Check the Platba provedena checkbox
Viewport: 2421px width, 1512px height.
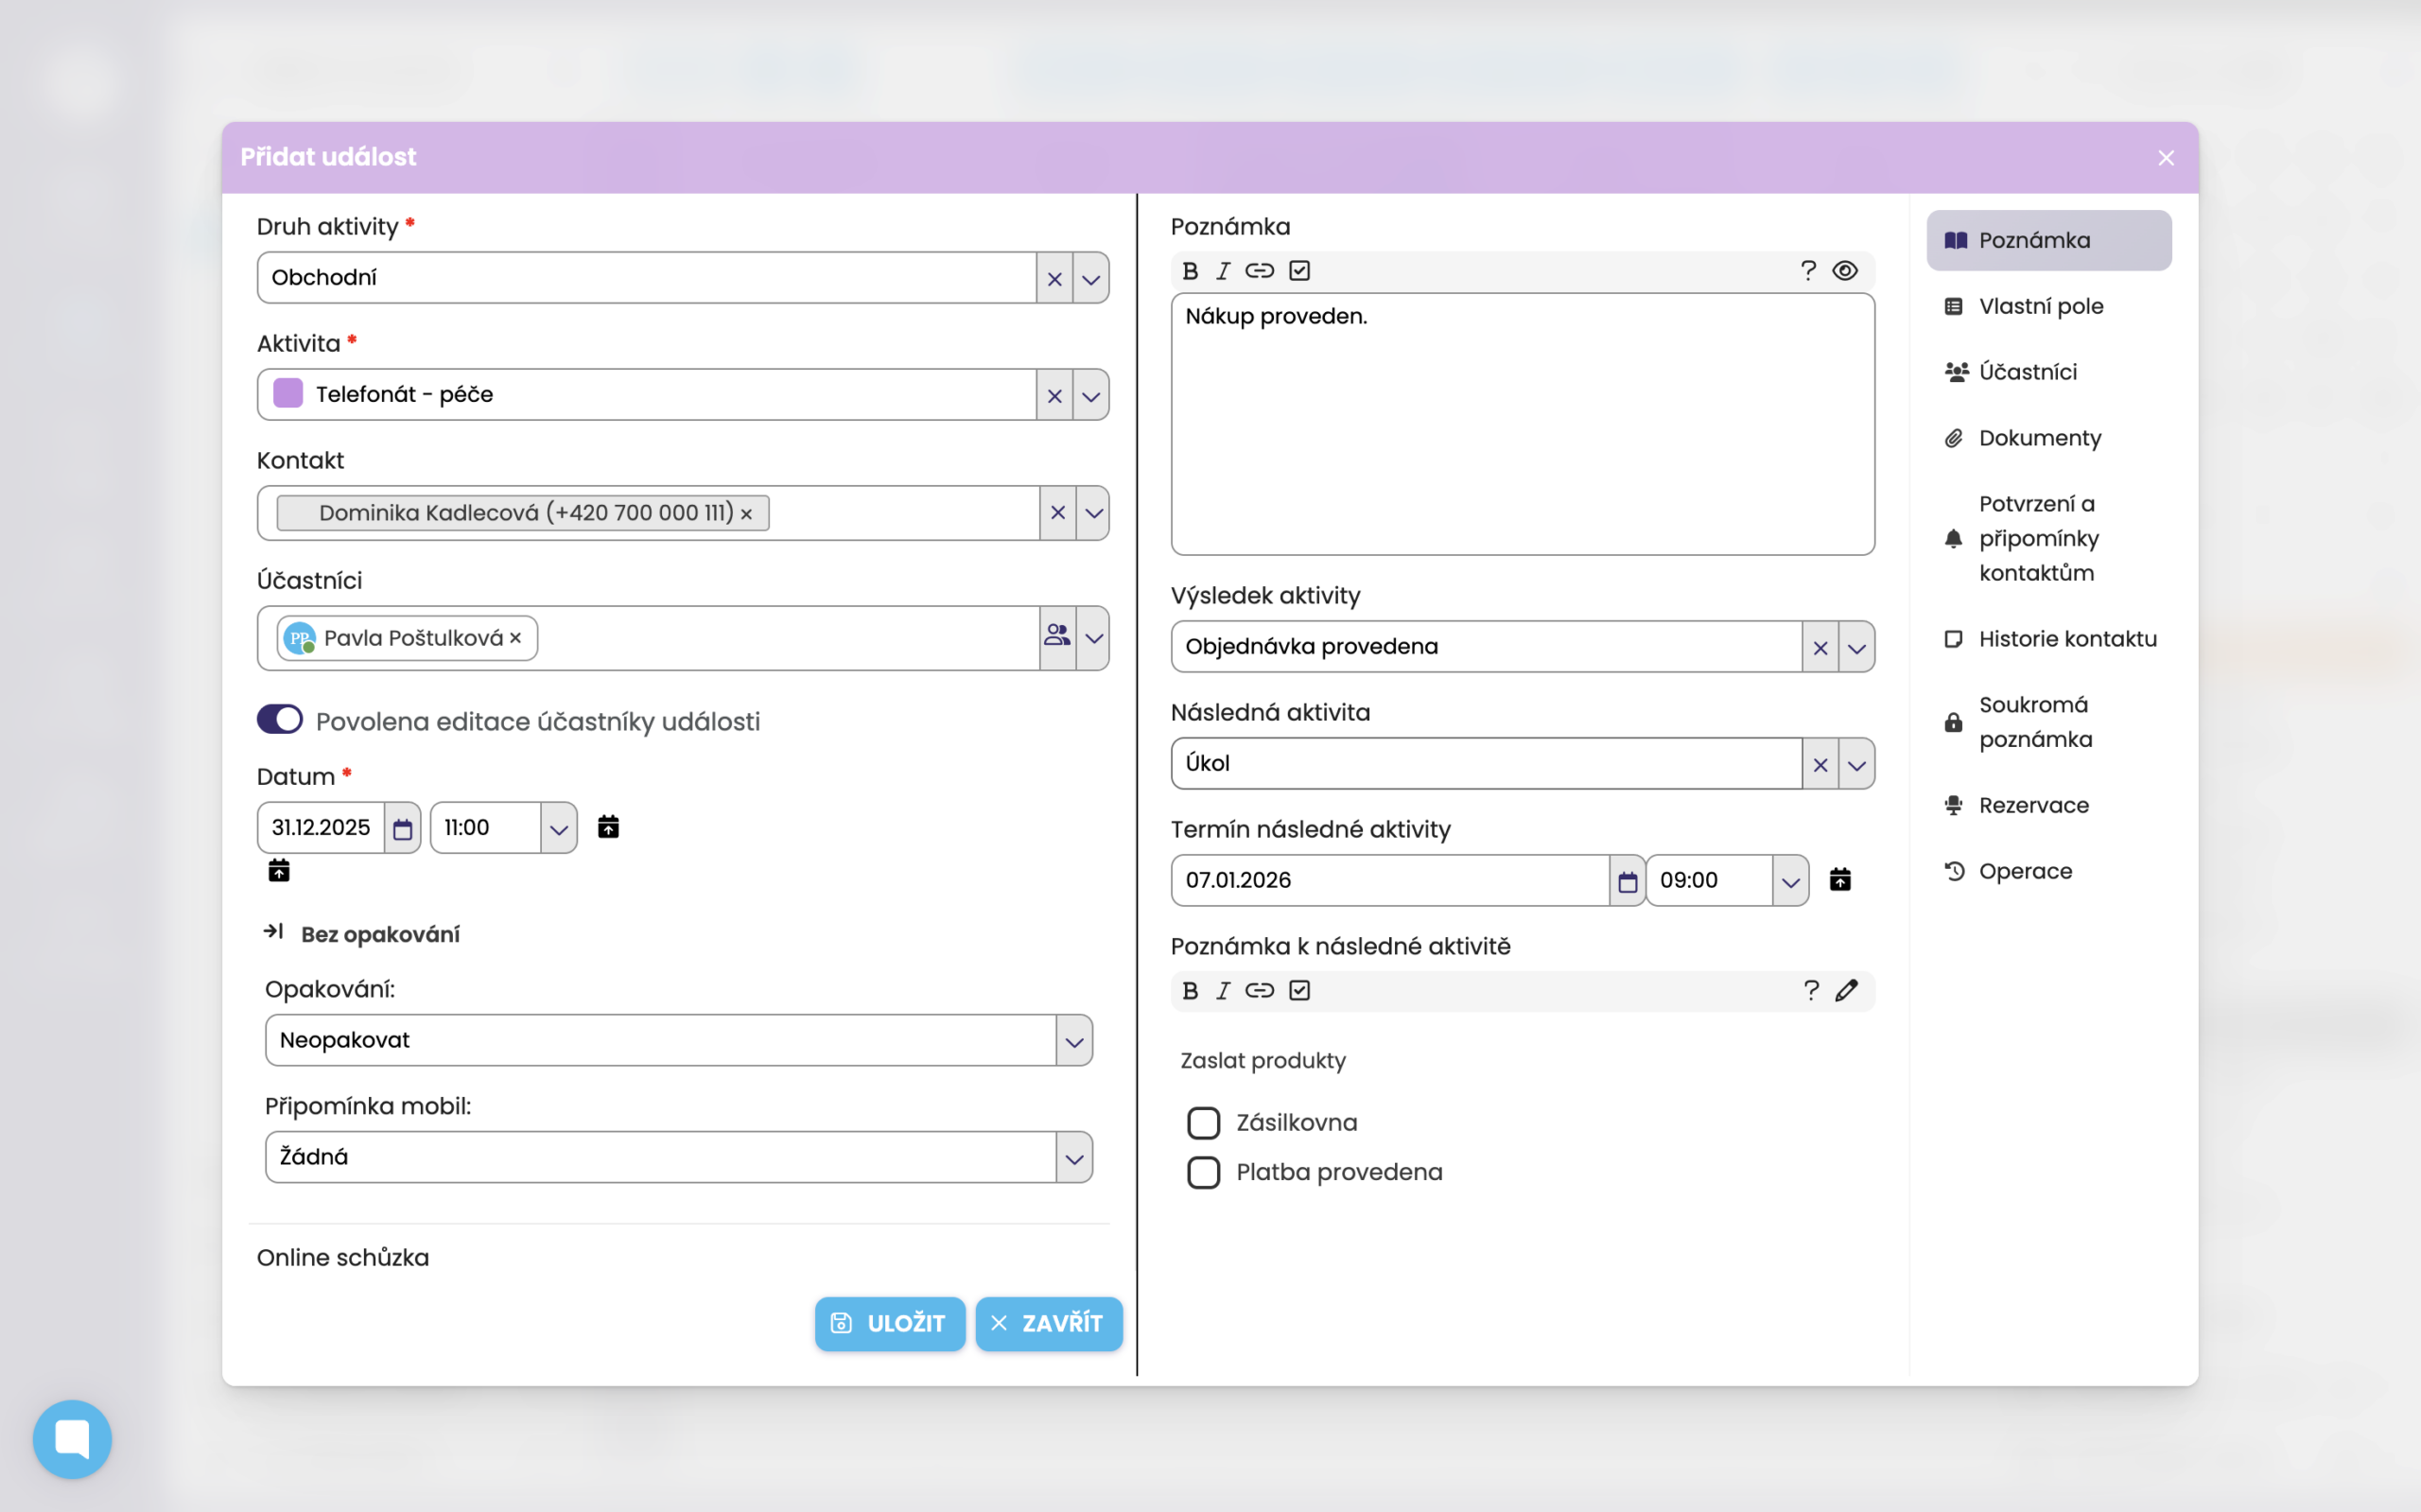pos(1203,1172)
